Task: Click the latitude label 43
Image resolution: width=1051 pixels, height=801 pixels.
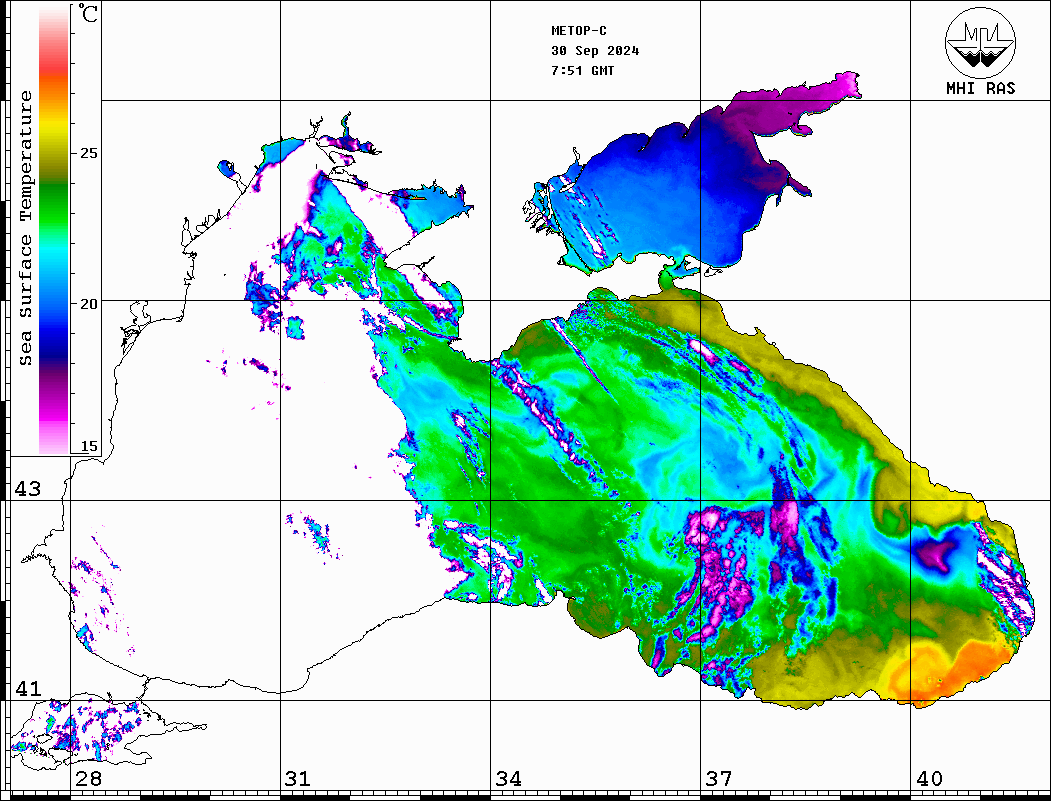Action: coord(28,489)
